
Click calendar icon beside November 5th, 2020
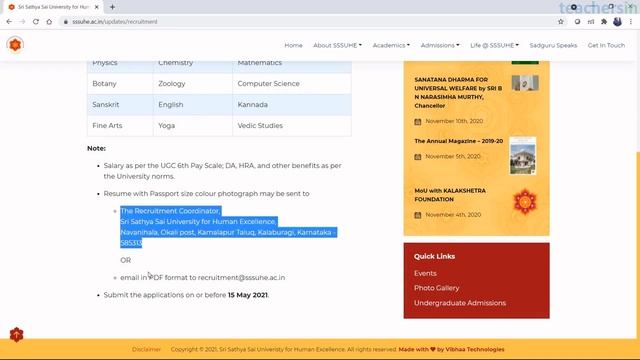click(418, 157)
